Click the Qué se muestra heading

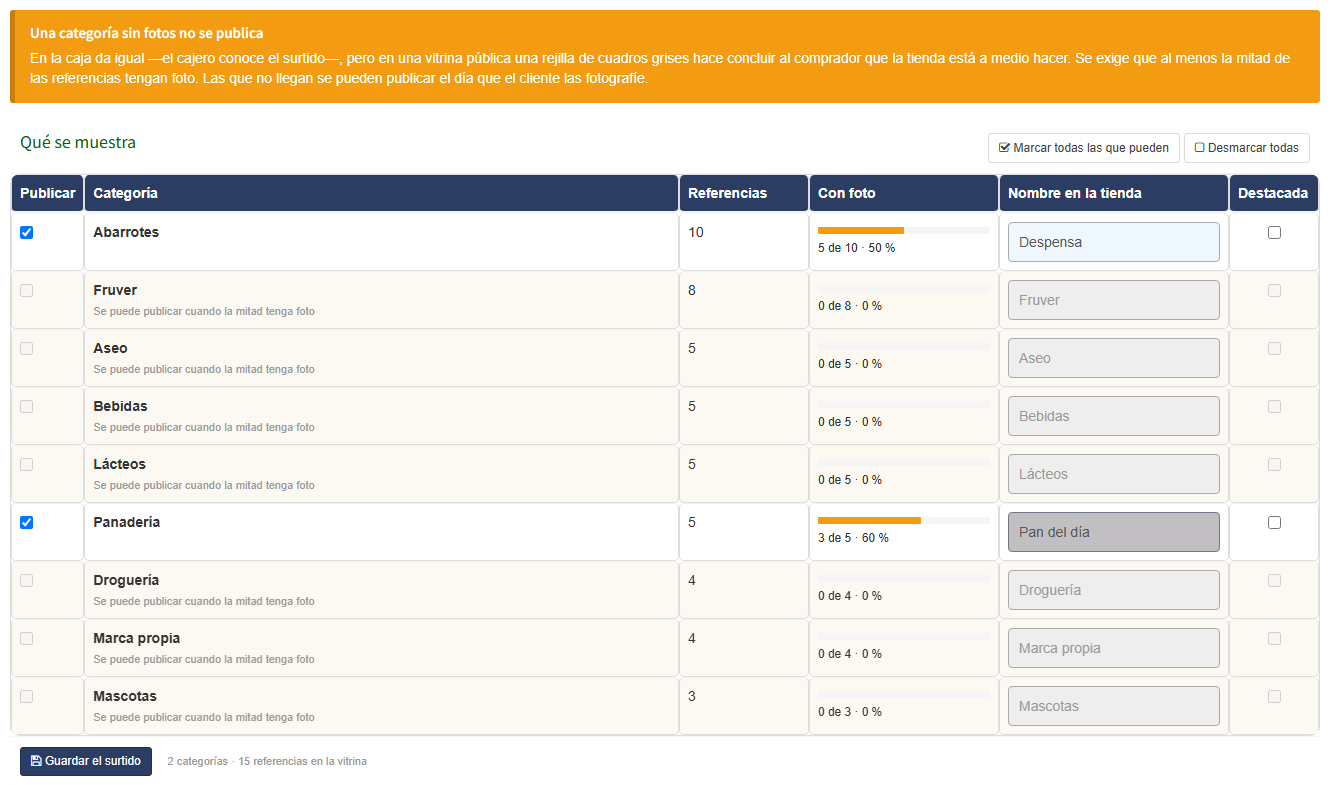click(x=78, y=142)
